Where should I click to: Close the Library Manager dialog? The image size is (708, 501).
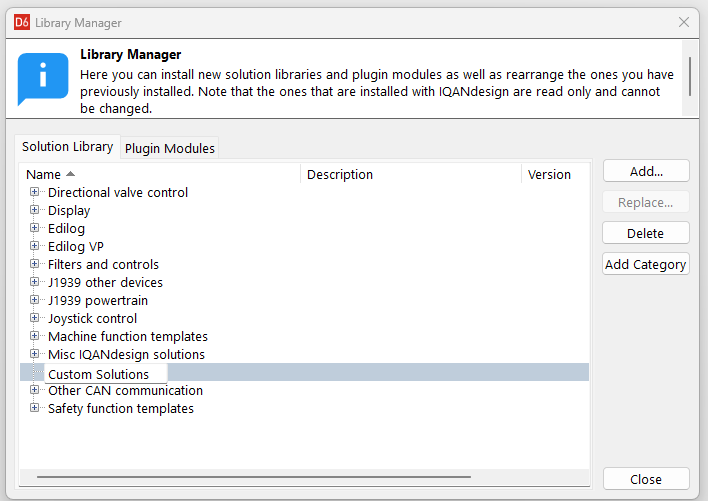coord(646,479)
